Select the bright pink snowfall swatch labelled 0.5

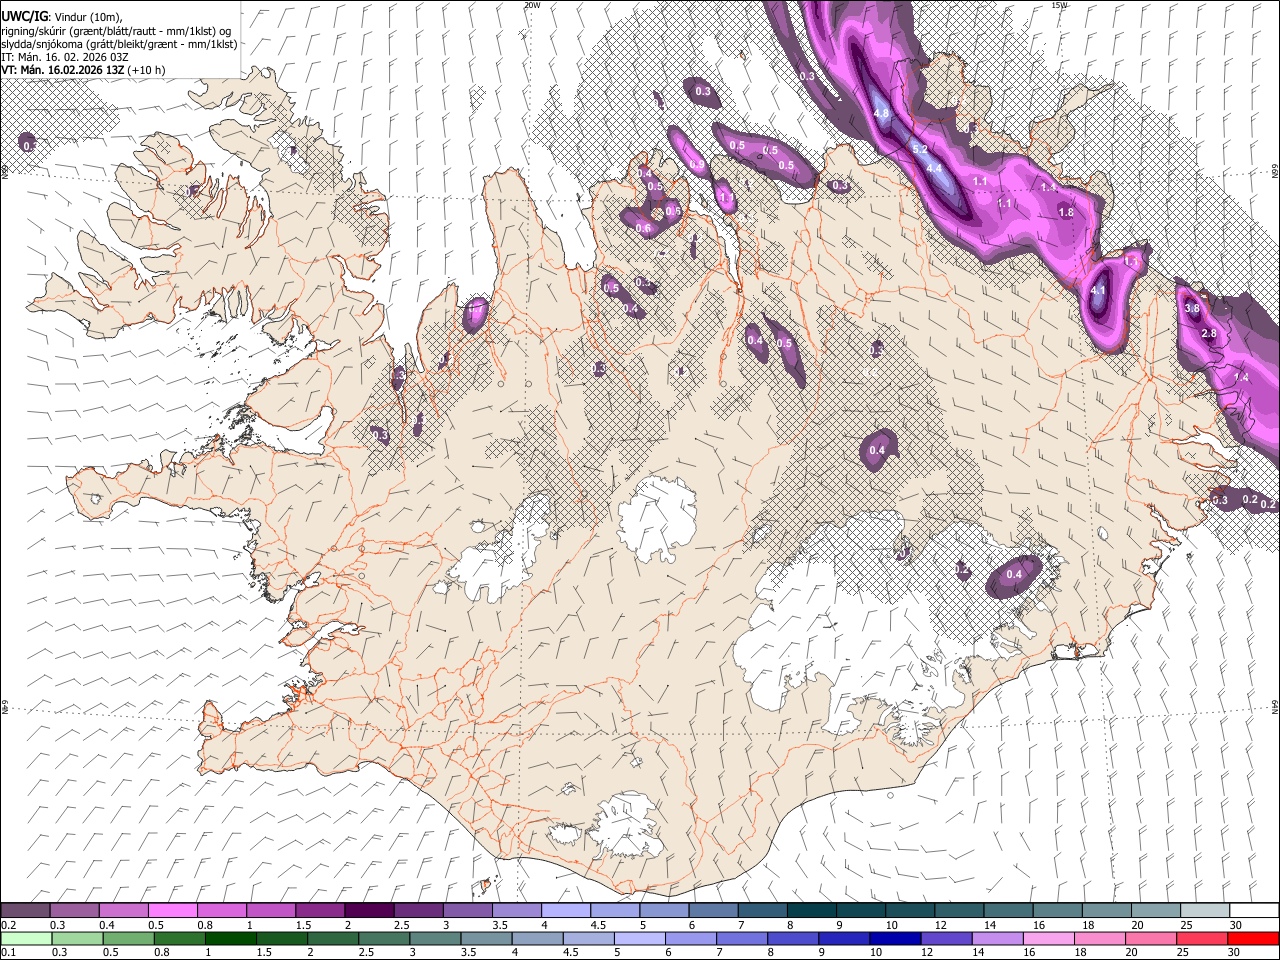click(172, 911)
